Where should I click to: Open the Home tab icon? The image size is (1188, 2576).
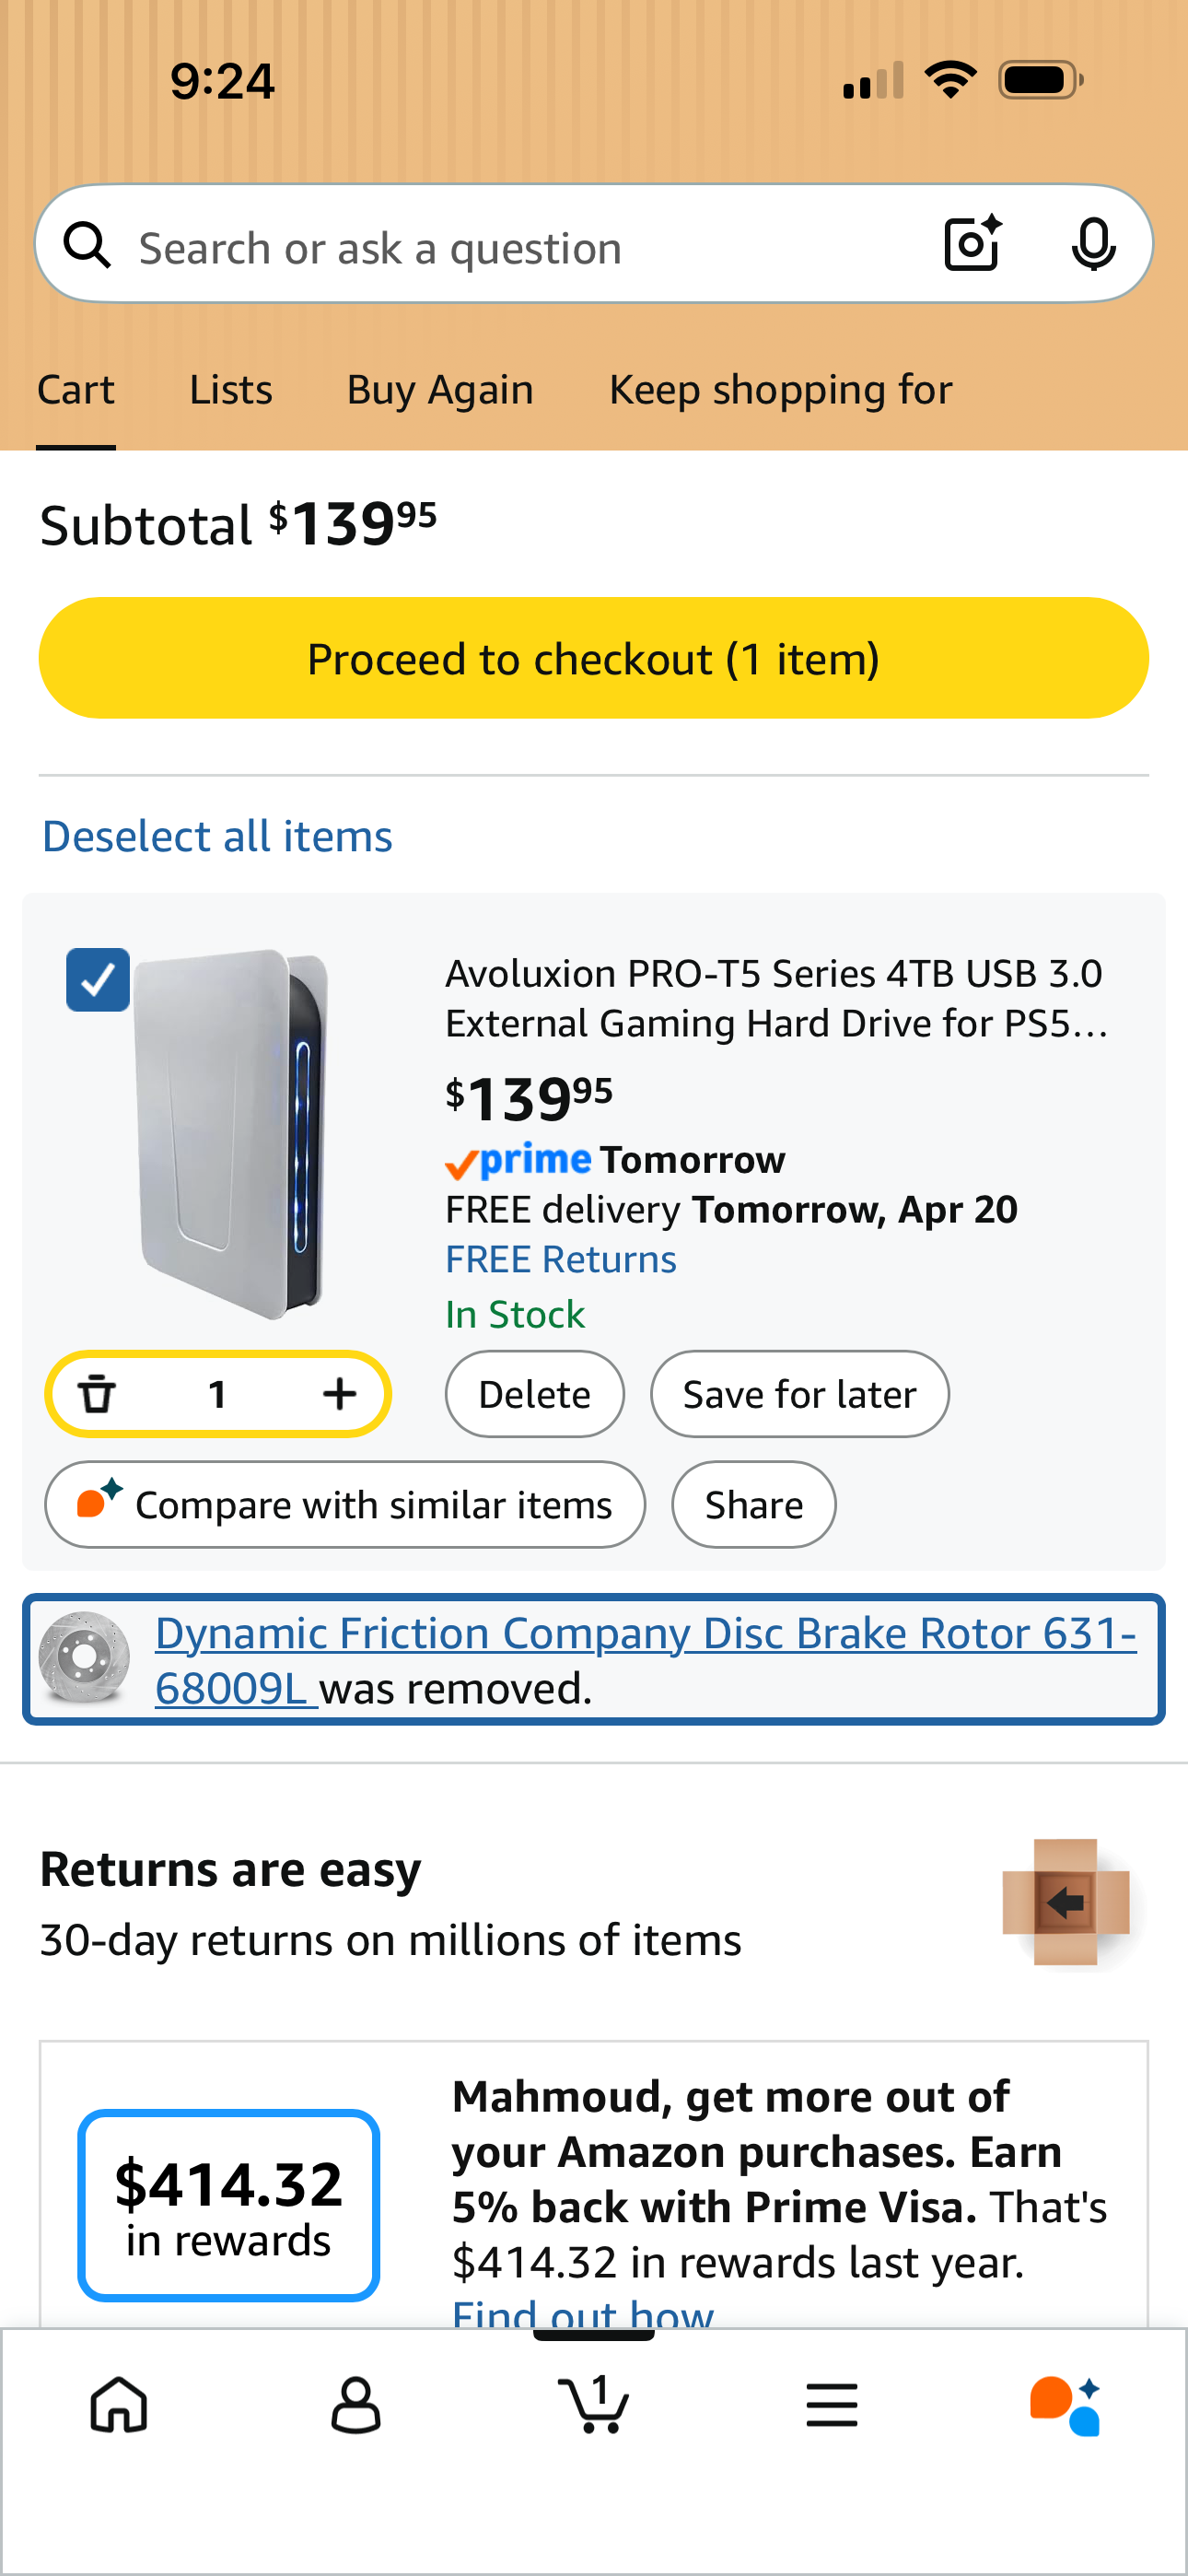(119, 2404)
